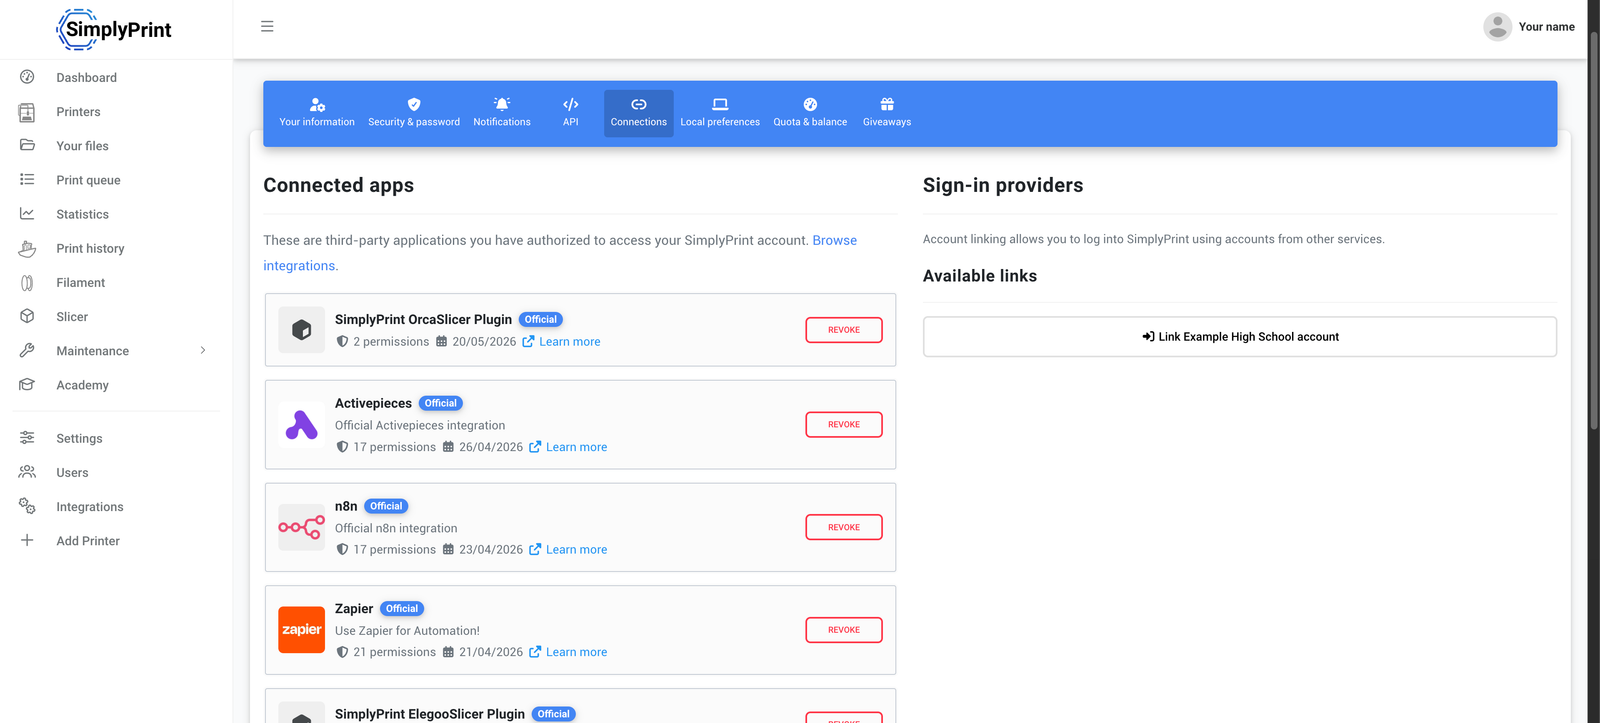Screen dimensions: 1600x723
Task: Revoke SimplyPrint OrcaSlicer Plugin access
Action: pyautogui.click(x=844, y=330)
